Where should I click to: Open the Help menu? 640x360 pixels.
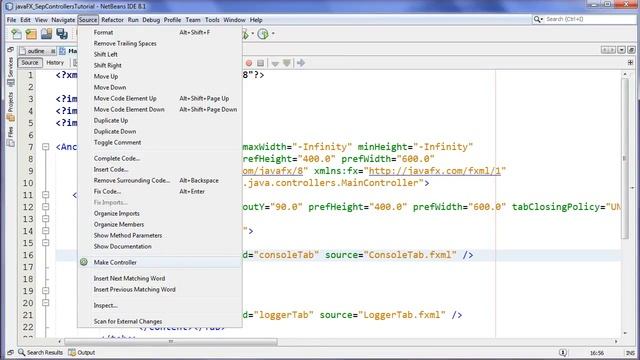[256, 20]
